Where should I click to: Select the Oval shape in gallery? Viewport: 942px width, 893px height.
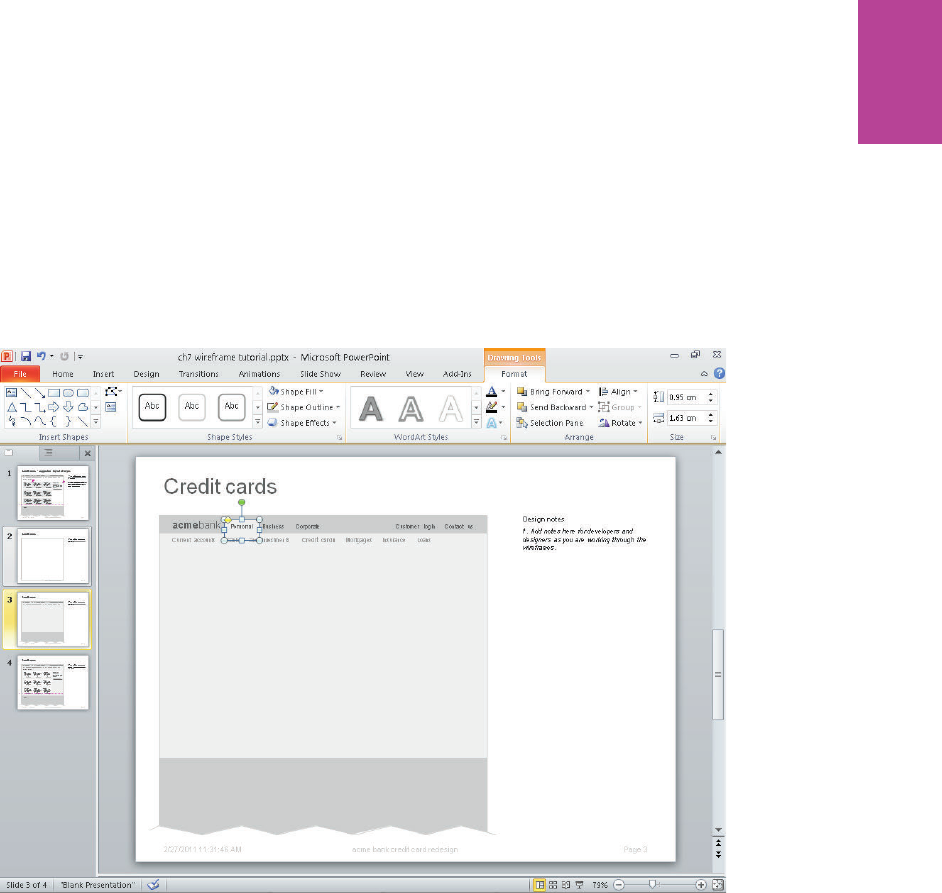68,393
